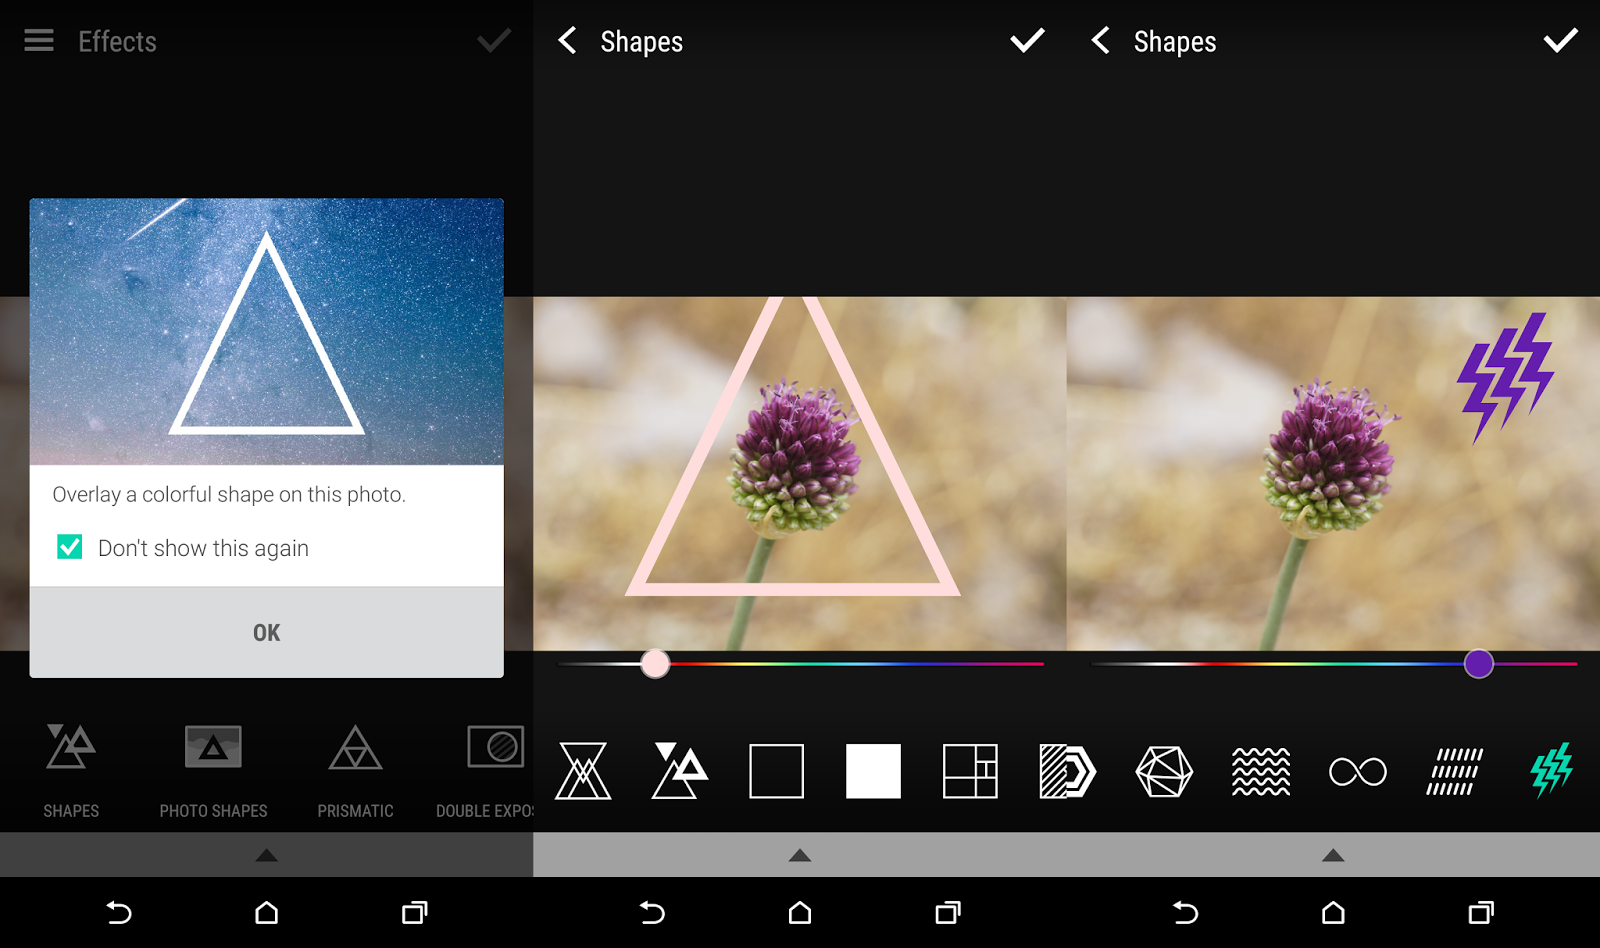This screenshot has height=948, width=1600.
Task: Go back from the middle Shapes screen
Action: point(567,41)
